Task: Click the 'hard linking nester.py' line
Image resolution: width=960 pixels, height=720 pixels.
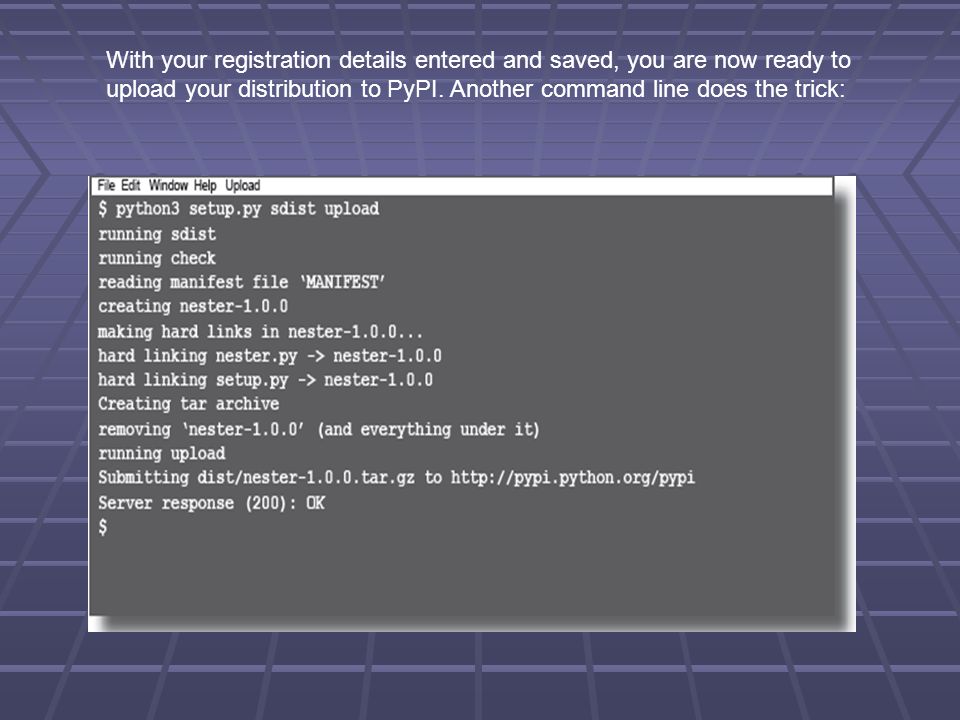Action: (x=269, y=356)
